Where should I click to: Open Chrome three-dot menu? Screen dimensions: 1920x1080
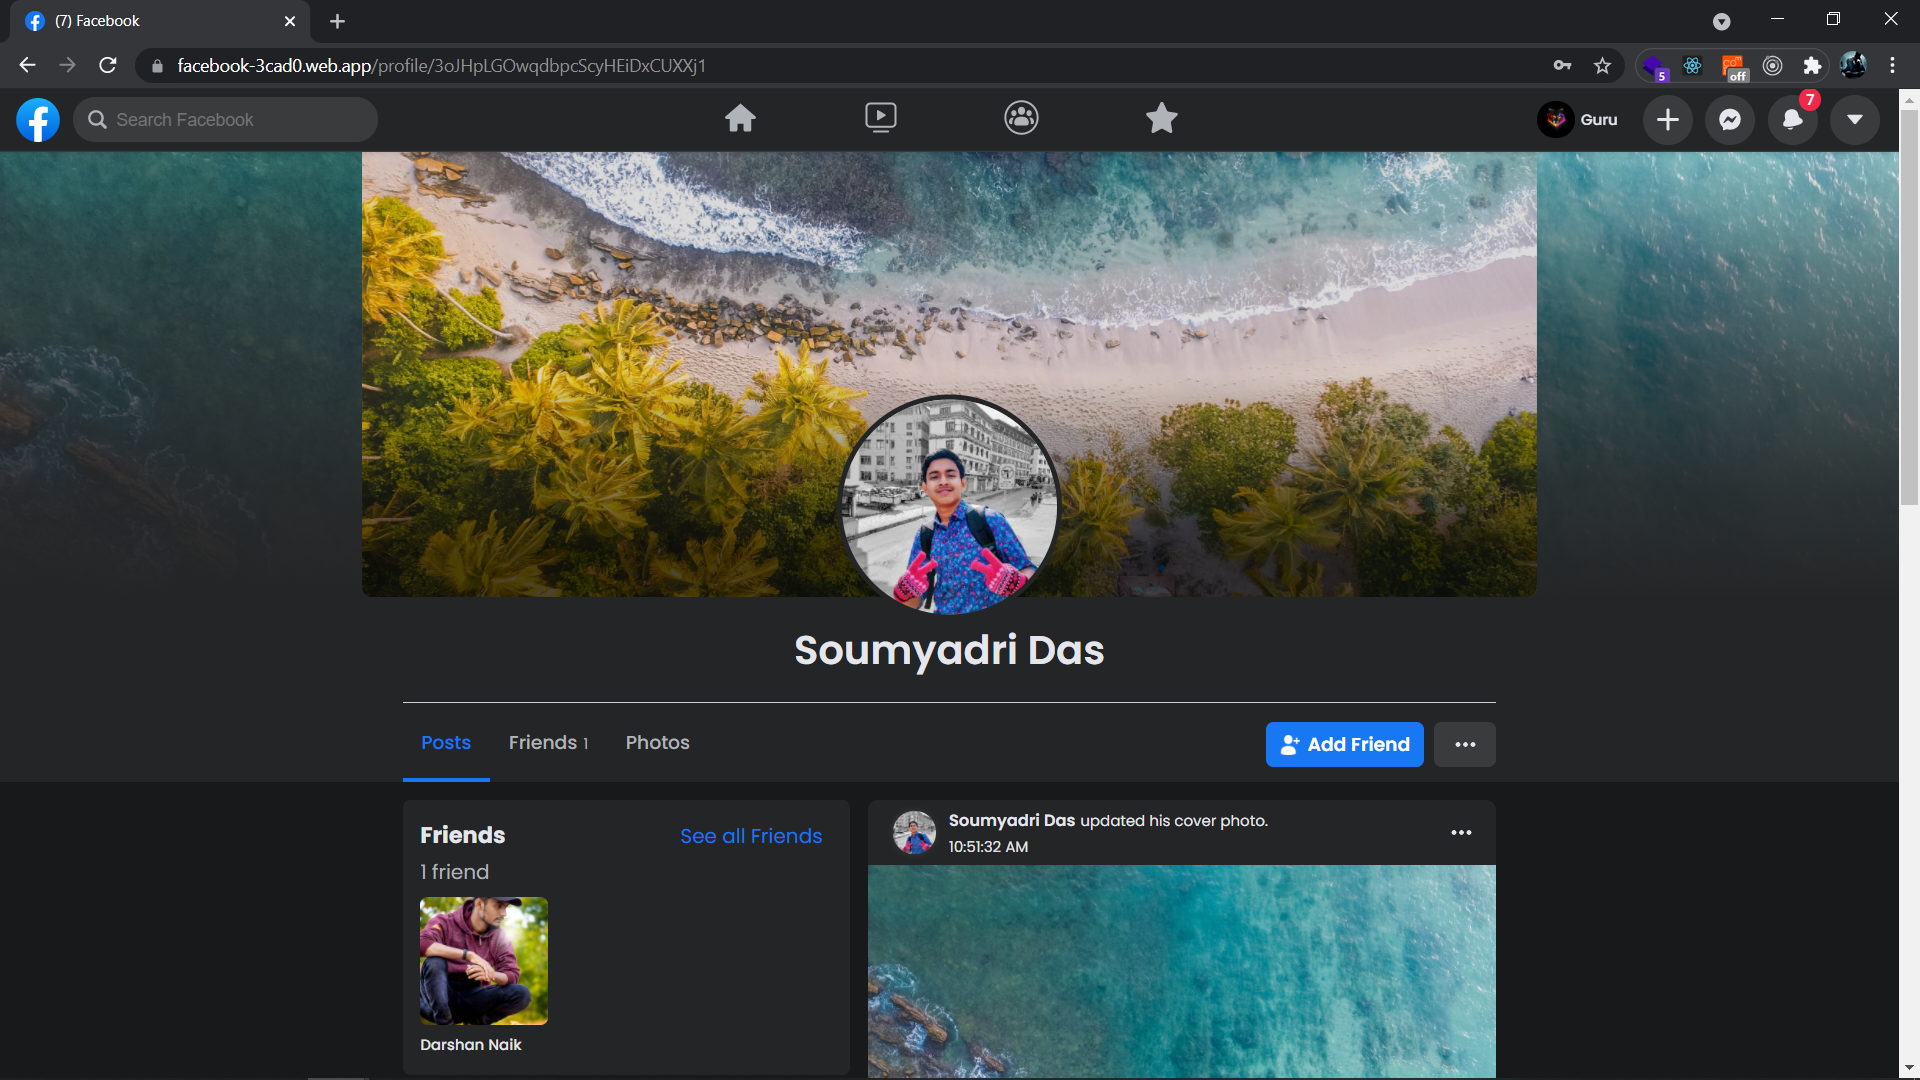click(x=1892, y=66)
